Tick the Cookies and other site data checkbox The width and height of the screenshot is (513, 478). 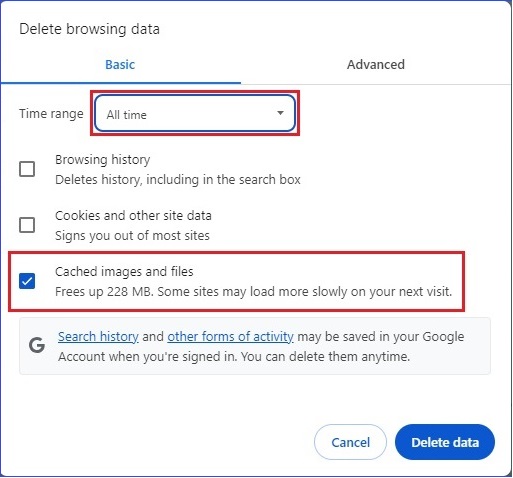pyautogui.click(x=27, y=225)
